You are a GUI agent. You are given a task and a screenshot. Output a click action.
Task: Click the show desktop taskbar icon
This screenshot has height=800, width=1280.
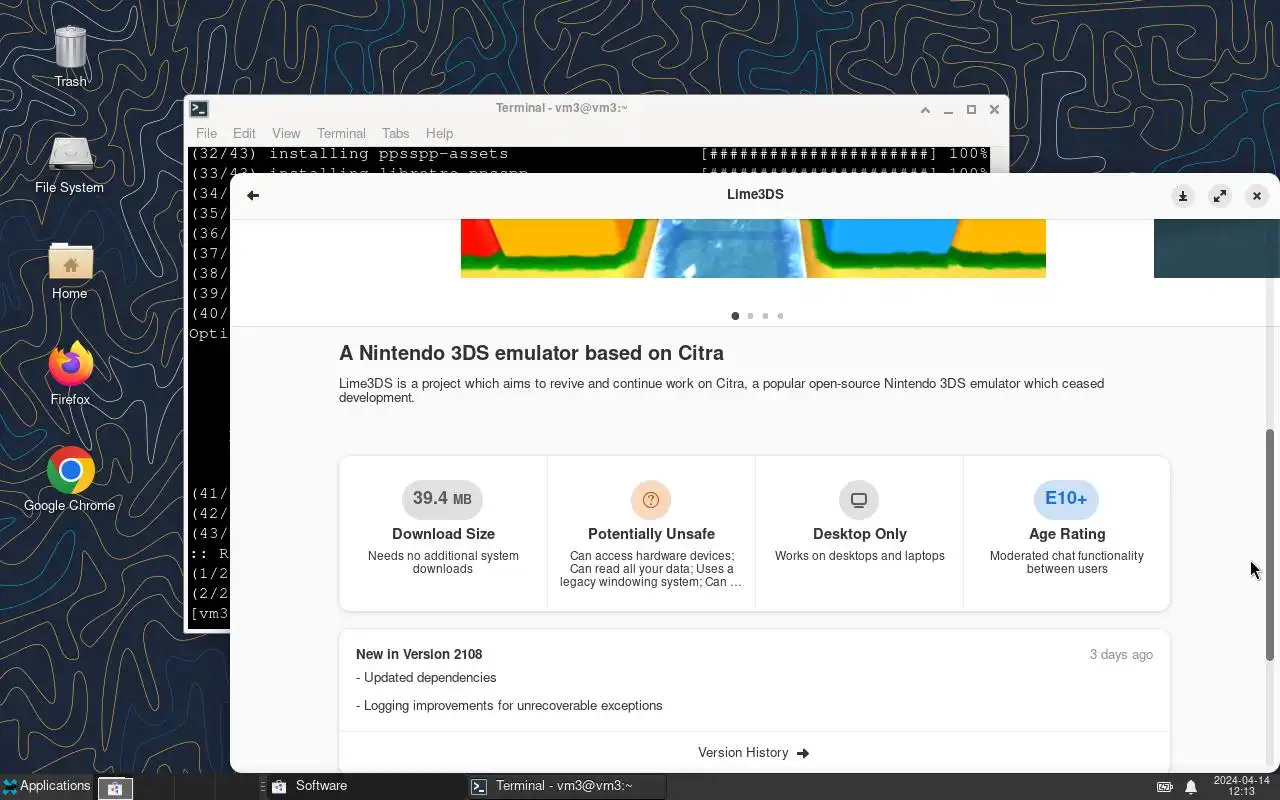(x=115, y=788)
